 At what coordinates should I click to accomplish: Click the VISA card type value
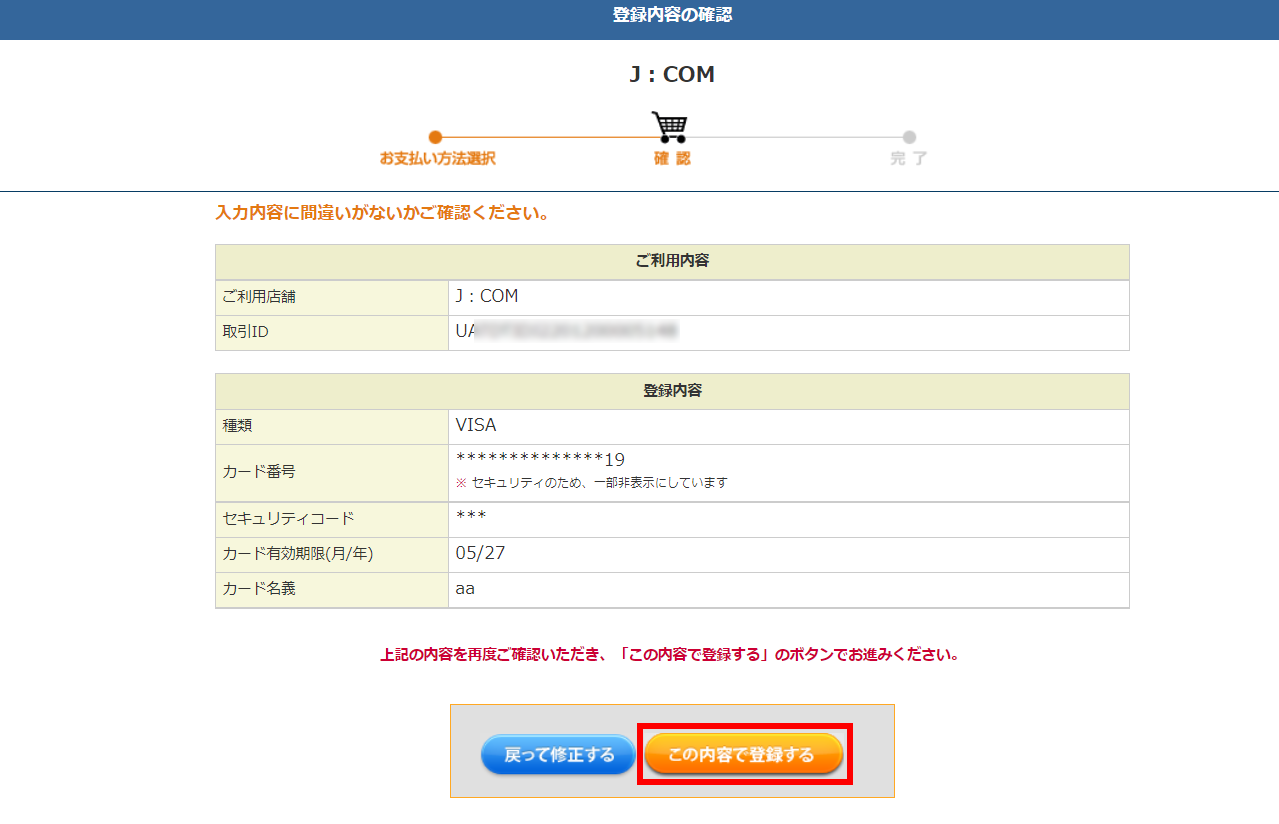pos(476,425)
